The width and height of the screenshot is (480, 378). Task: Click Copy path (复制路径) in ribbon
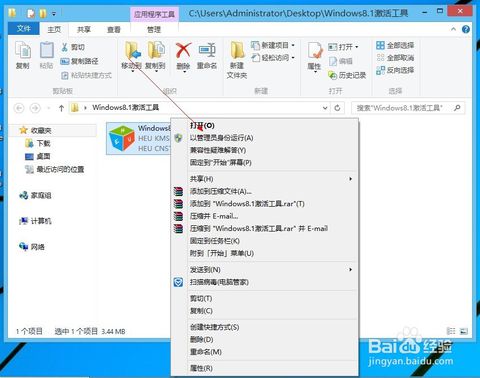click(79, 61)
